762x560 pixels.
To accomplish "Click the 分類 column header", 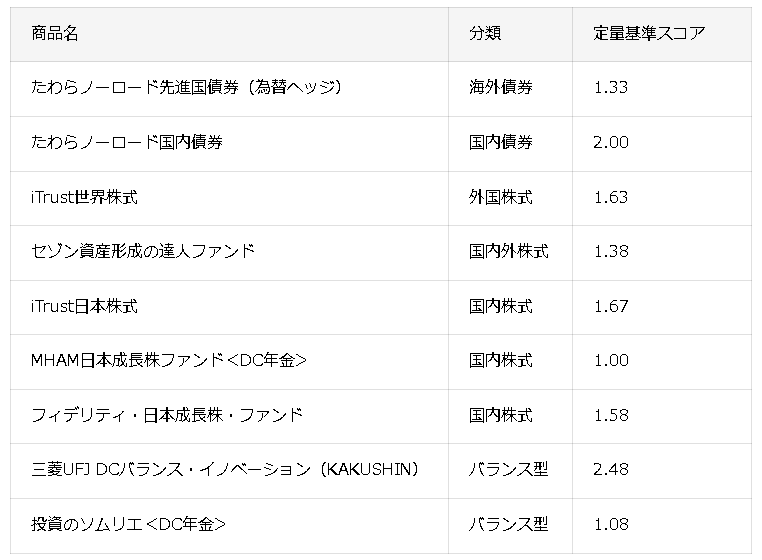I will (x=485, y=33).
